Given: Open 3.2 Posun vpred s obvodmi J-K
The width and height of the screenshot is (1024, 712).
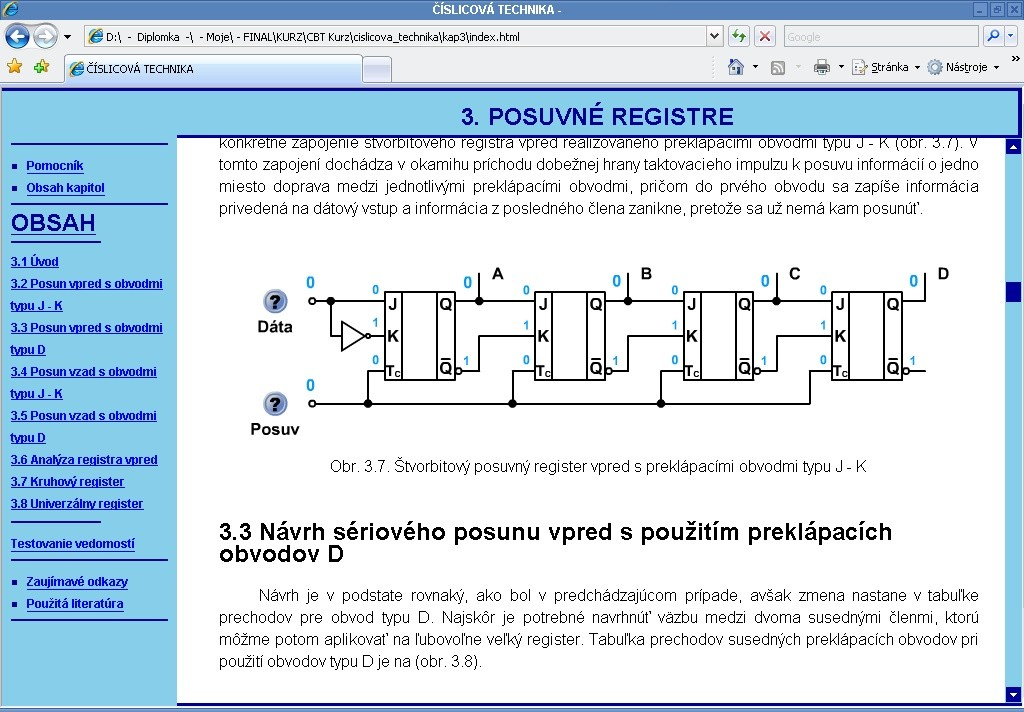Looking at the screenshot, I should pyautogui.click(x=86, y=295).
